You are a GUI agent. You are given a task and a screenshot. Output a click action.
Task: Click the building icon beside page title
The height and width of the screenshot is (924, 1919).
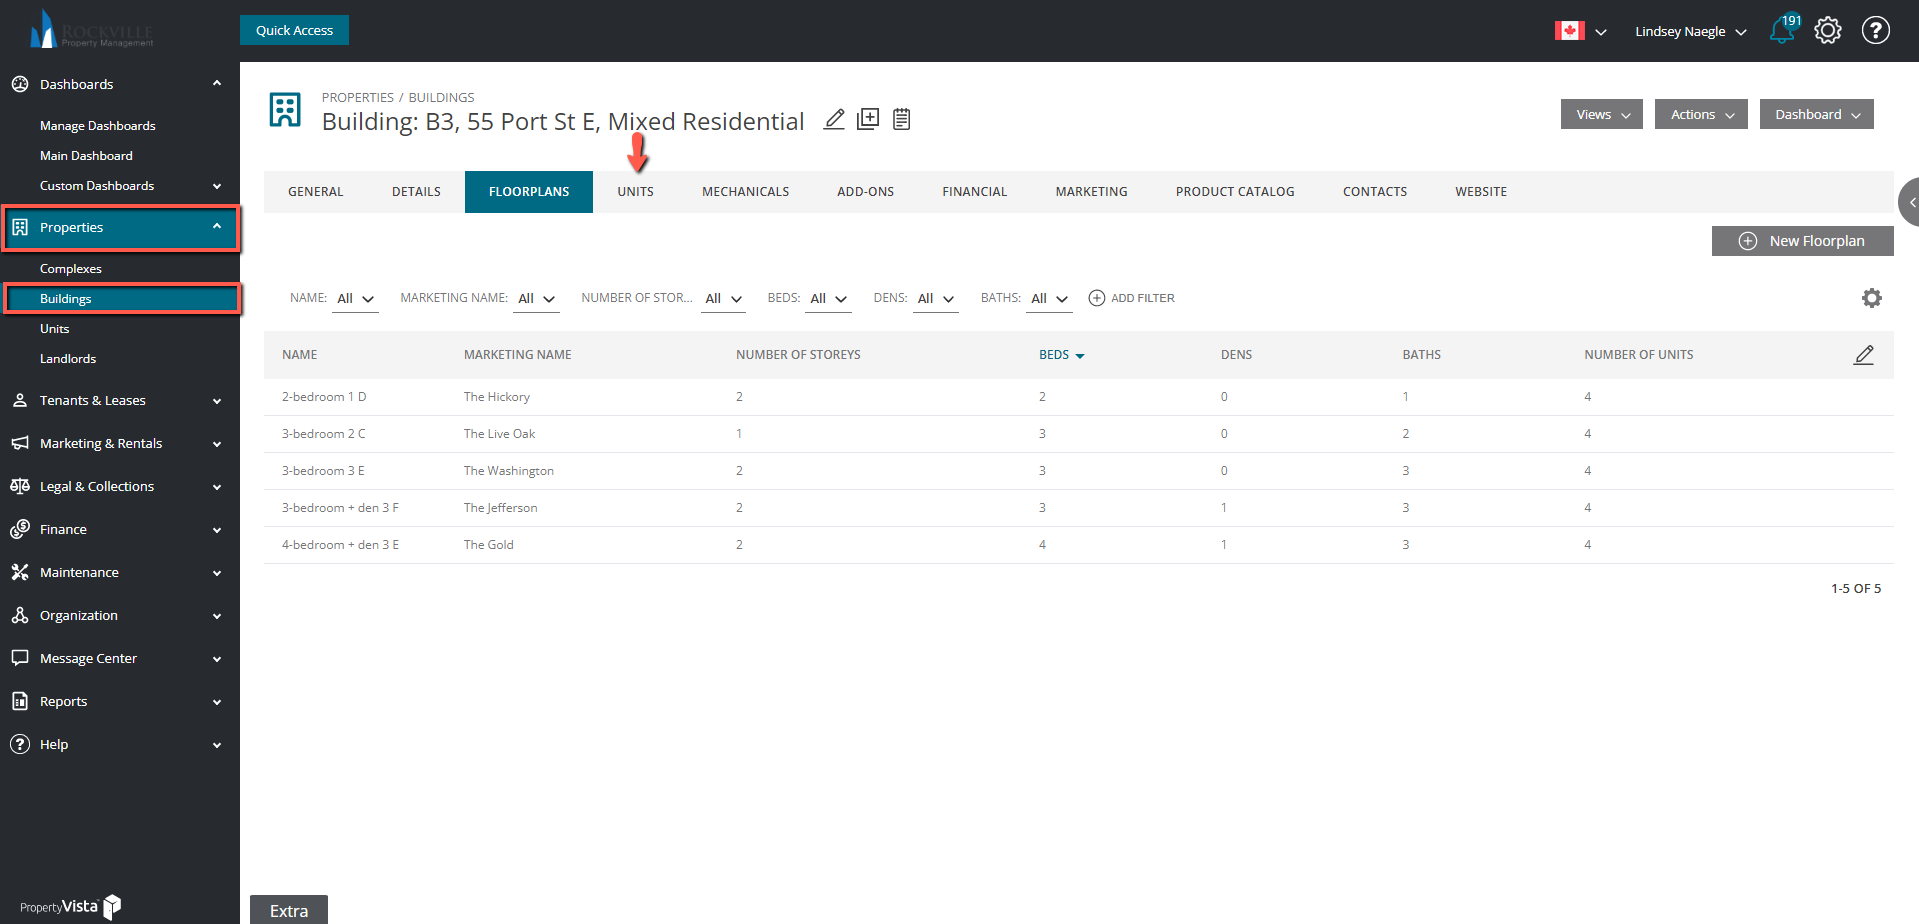coord(285,110)
